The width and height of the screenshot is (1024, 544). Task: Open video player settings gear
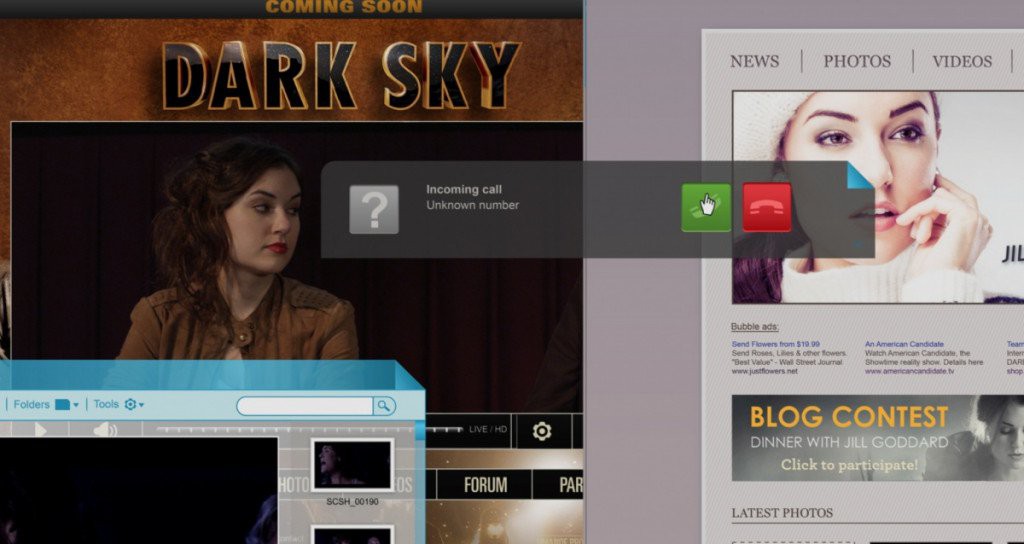click(x=542, y=431)
